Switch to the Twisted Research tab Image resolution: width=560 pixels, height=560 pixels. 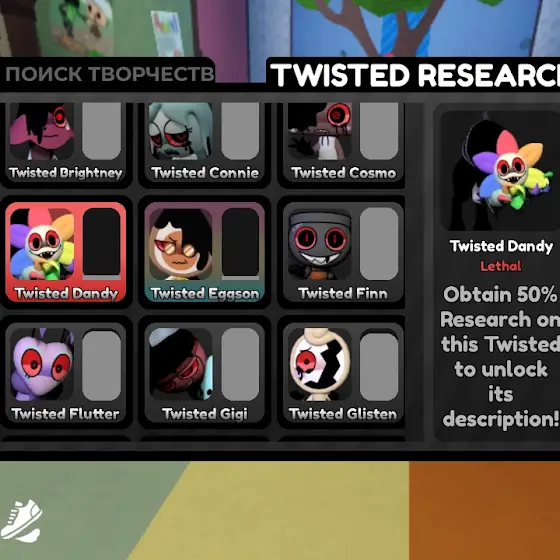[x=414, y=75]
